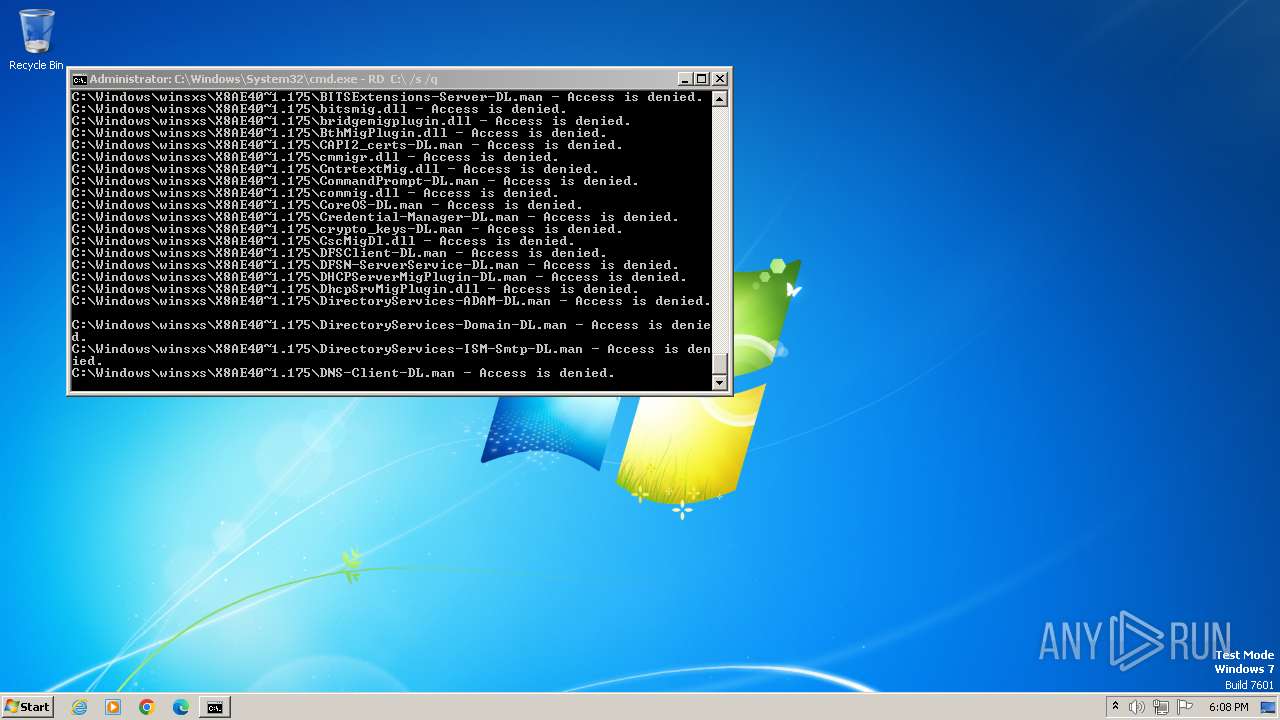Click the DirectoryServices-ISM-Smtp-DL.man output line
Screen dimensions: 1280x720
point(391,355)
